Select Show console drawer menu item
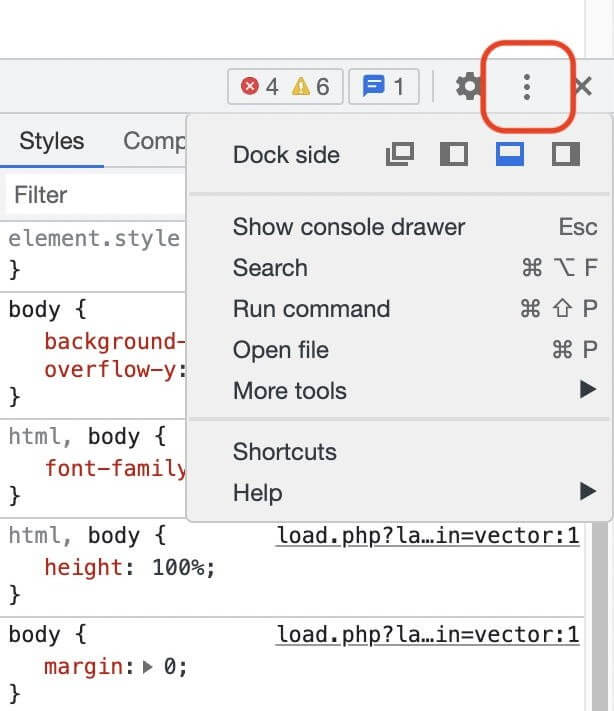Screen dimensions: 614x711 (399, 227)
